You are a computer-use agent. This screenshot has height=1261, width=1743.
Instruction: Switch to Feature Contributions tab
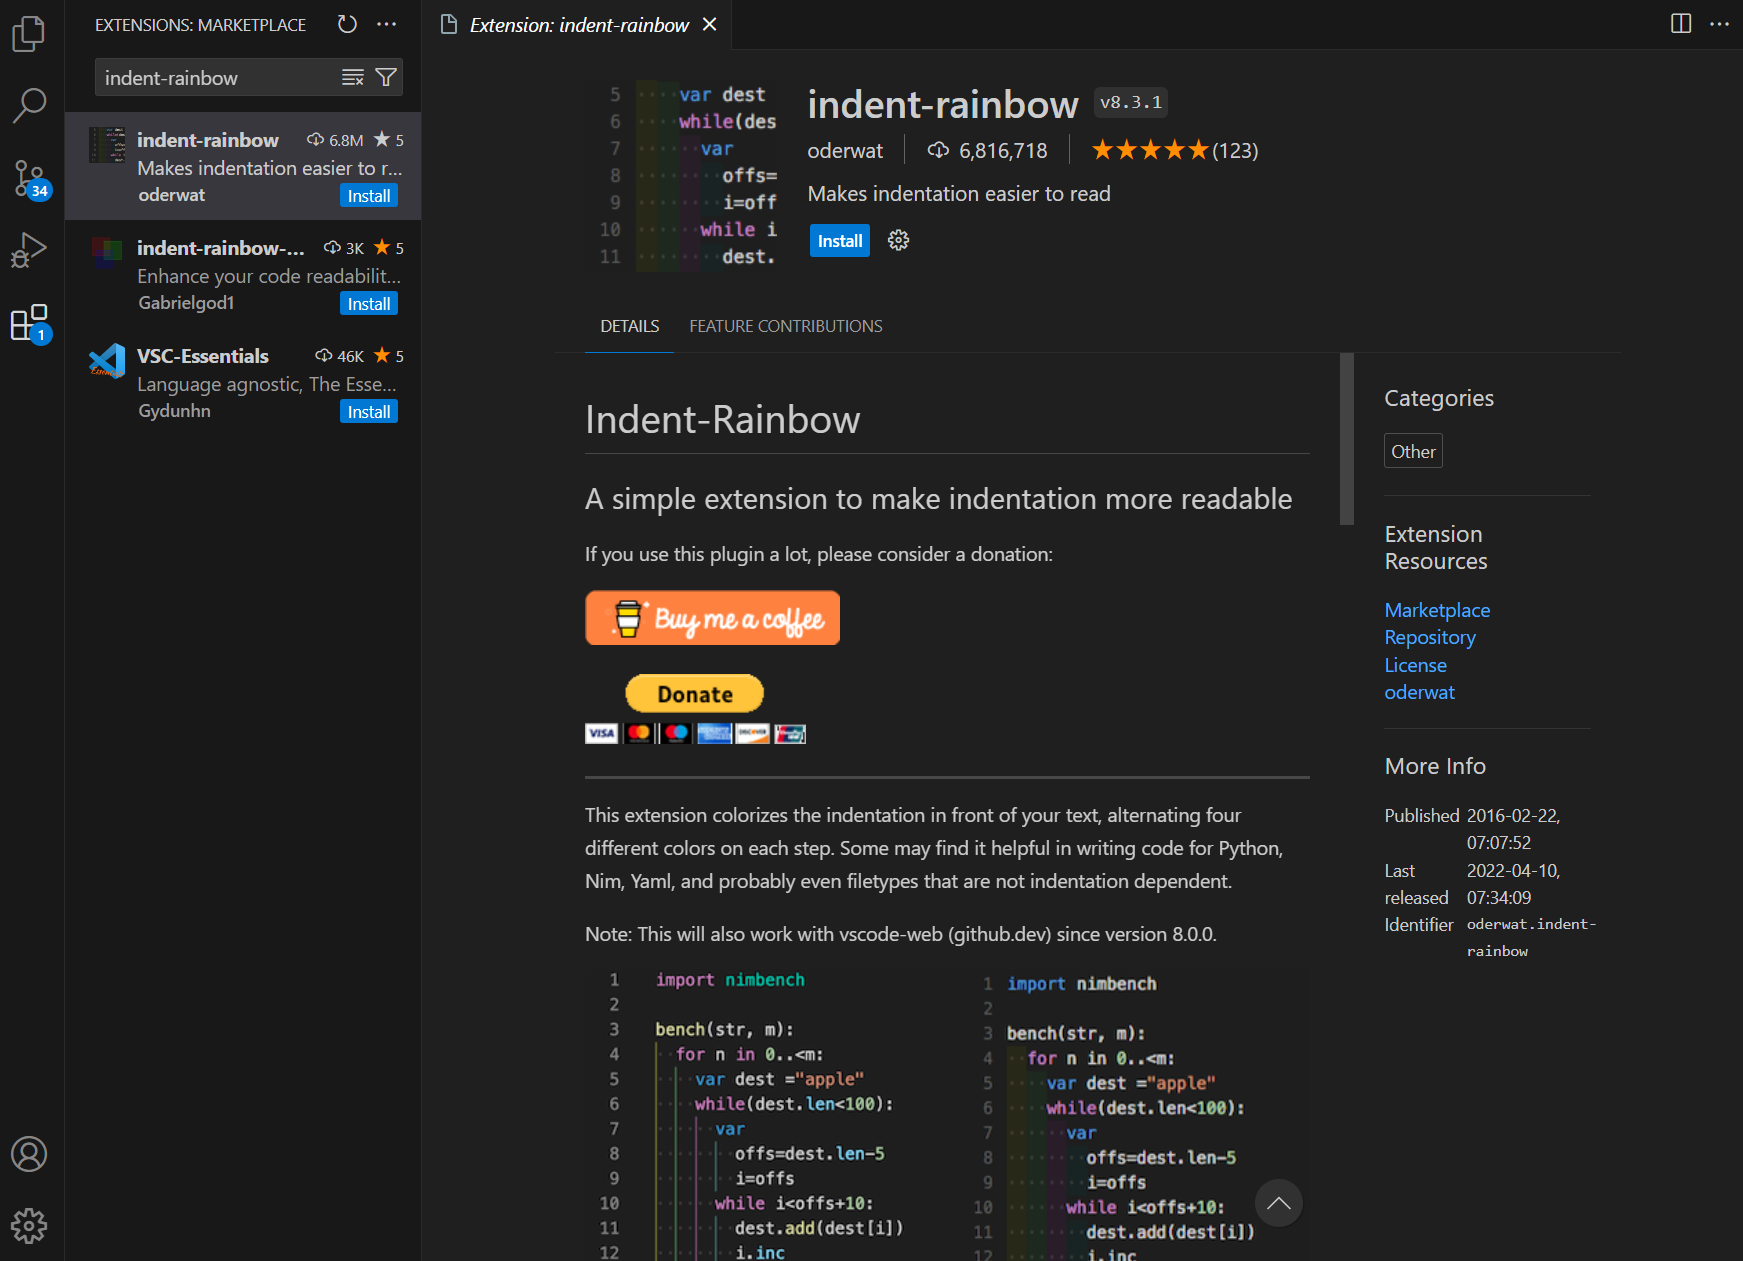tap(785, 326)
